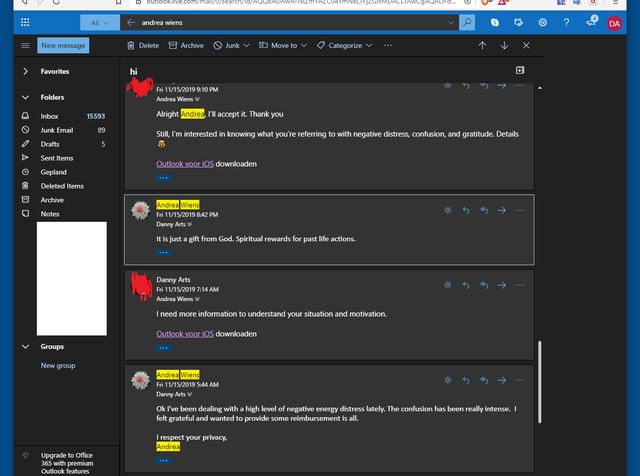Reply to the 8:42 PM message
640x476 pixels.
pyautogui.click(x=466, y=210)
